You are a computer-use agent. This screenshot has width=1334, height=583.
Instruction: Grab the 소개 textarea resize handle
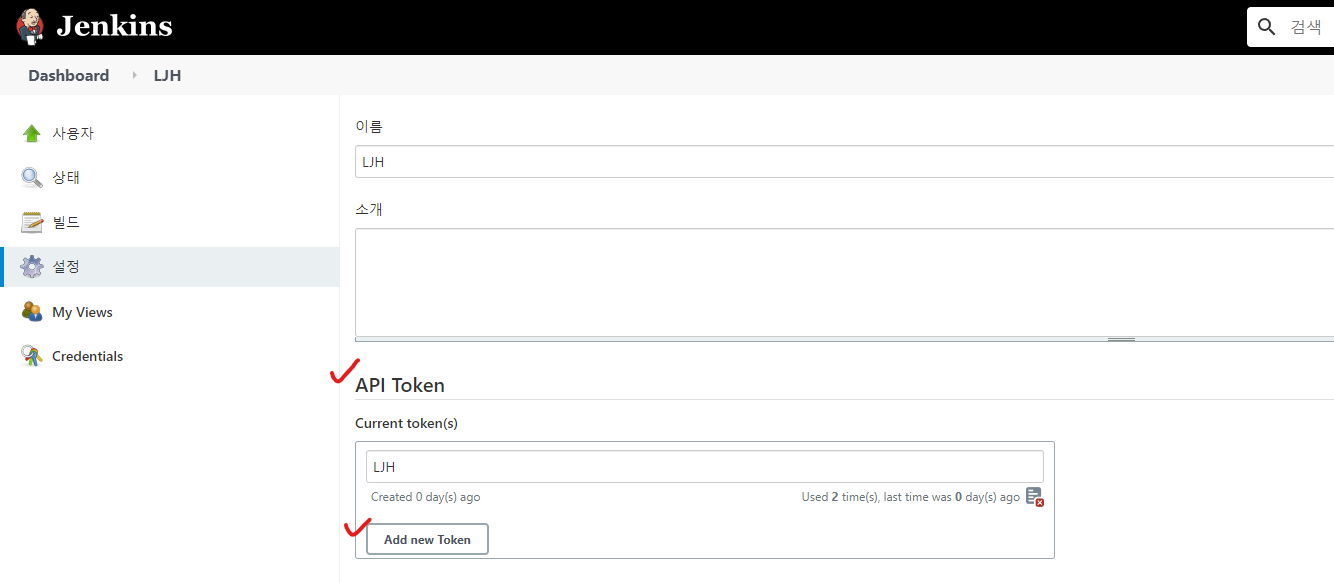pyautogui.click(x=1121, y=340)
